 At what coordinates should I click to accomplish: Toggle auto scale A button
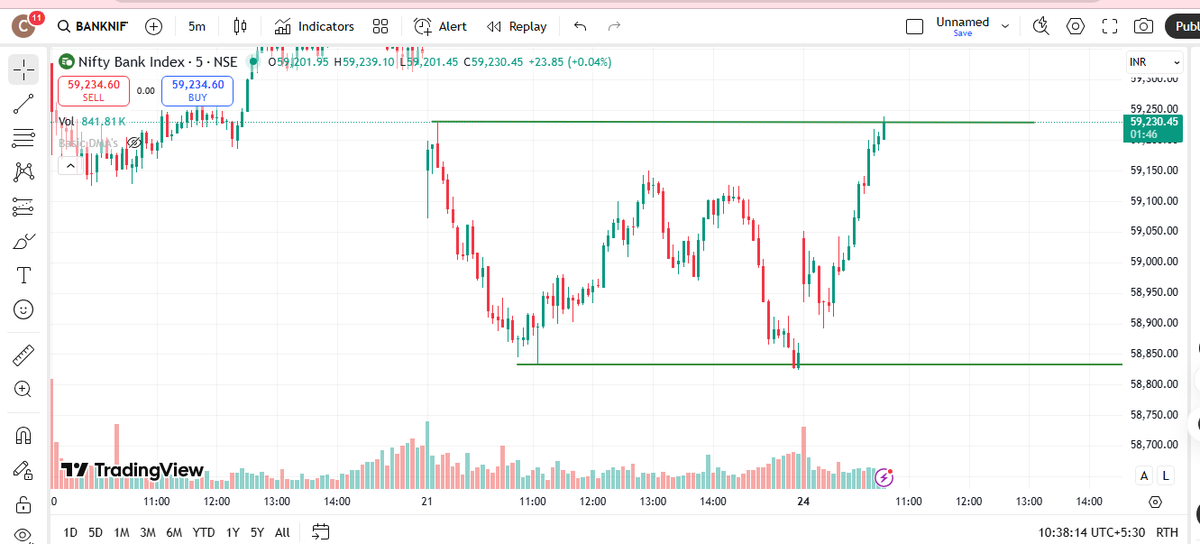coord(1144,476)
